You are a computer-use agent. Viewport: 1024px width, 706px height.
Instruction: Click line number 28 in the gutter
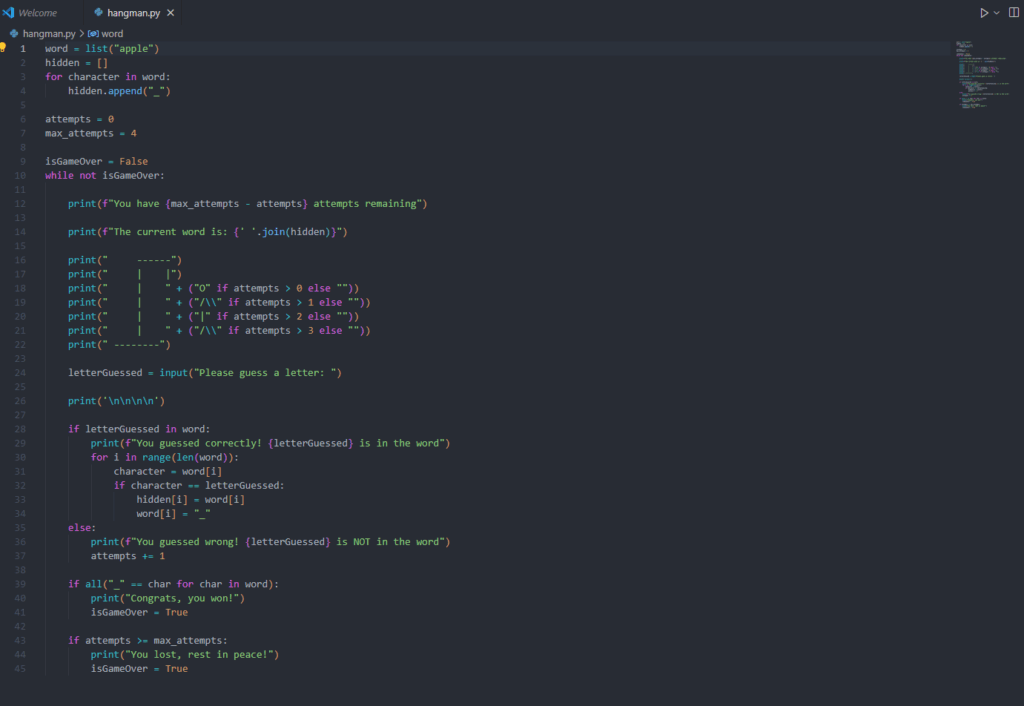coord(21,429)
